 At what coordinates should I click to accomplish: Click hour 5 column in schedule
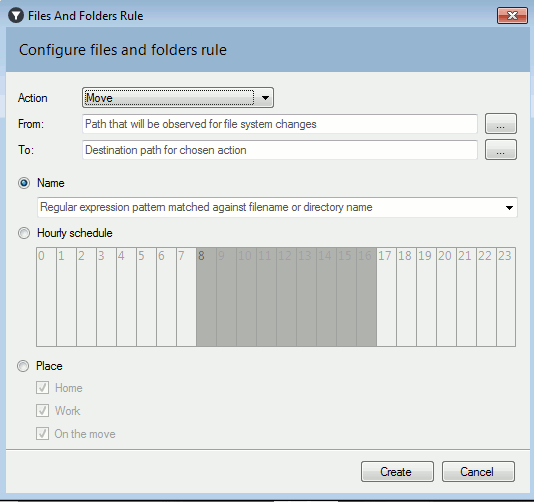tap(146, 297)
